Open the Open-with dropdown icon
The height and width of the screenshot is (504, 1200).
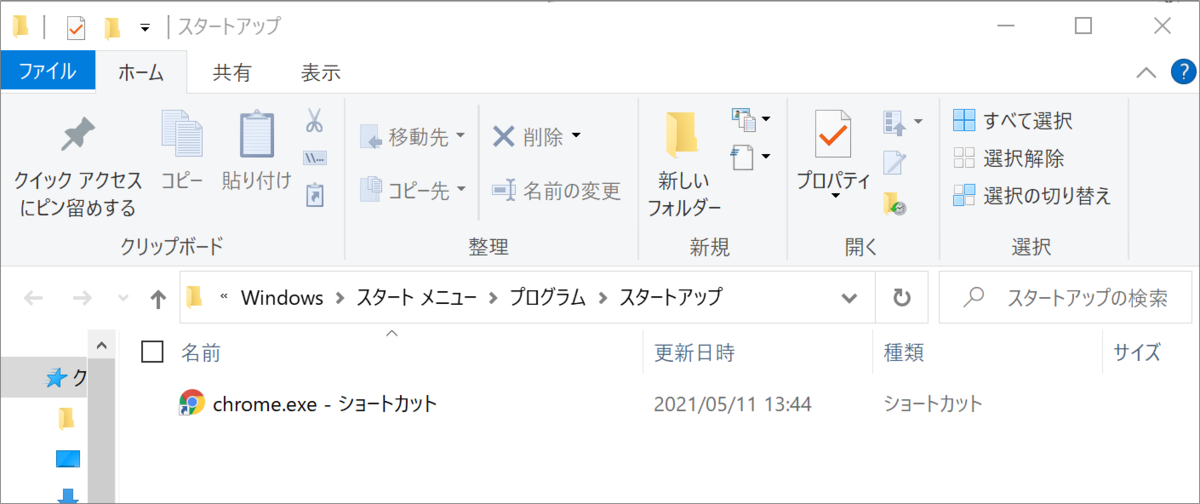[902, 122]
